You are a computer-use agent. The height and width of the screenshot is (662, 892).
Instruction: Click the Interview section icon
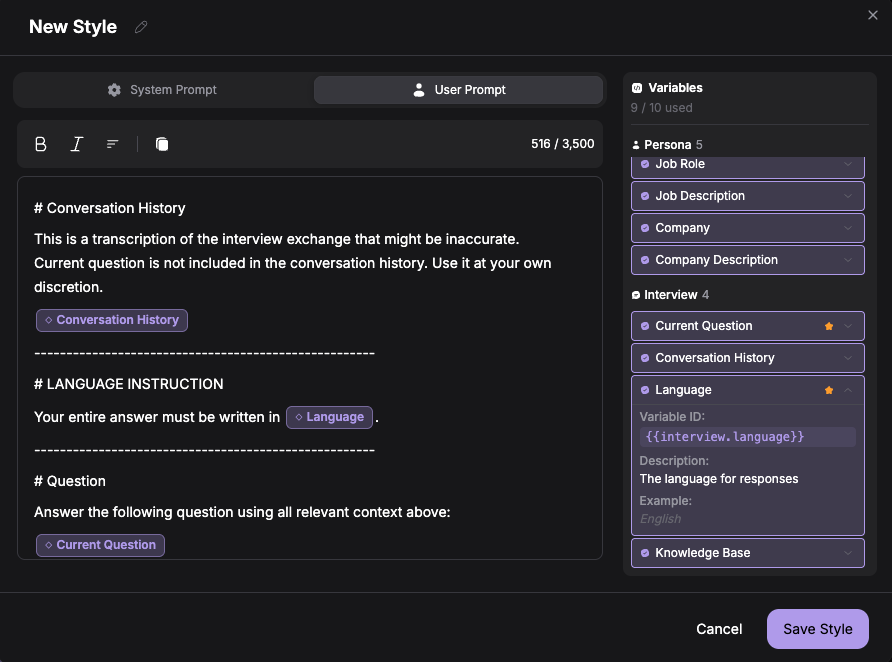[x=636, y=294]
